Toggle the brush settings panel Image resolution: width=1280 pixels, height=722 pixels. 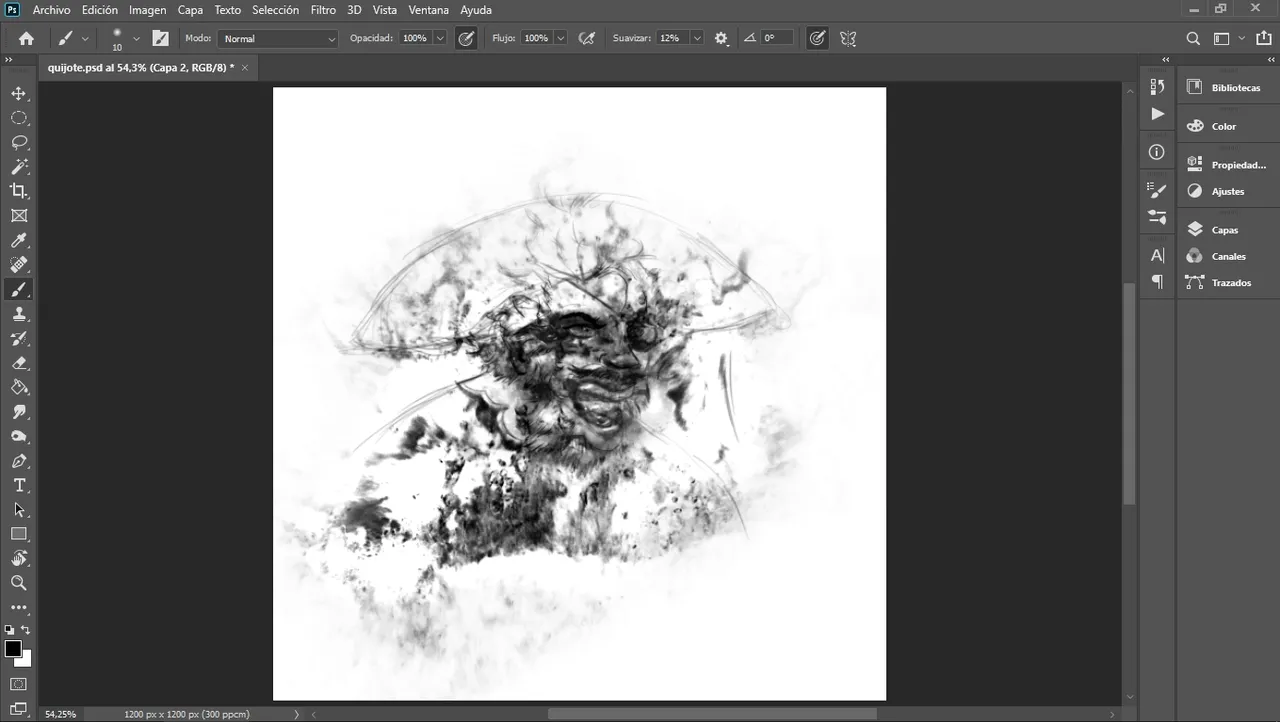[x=160, y=38]
